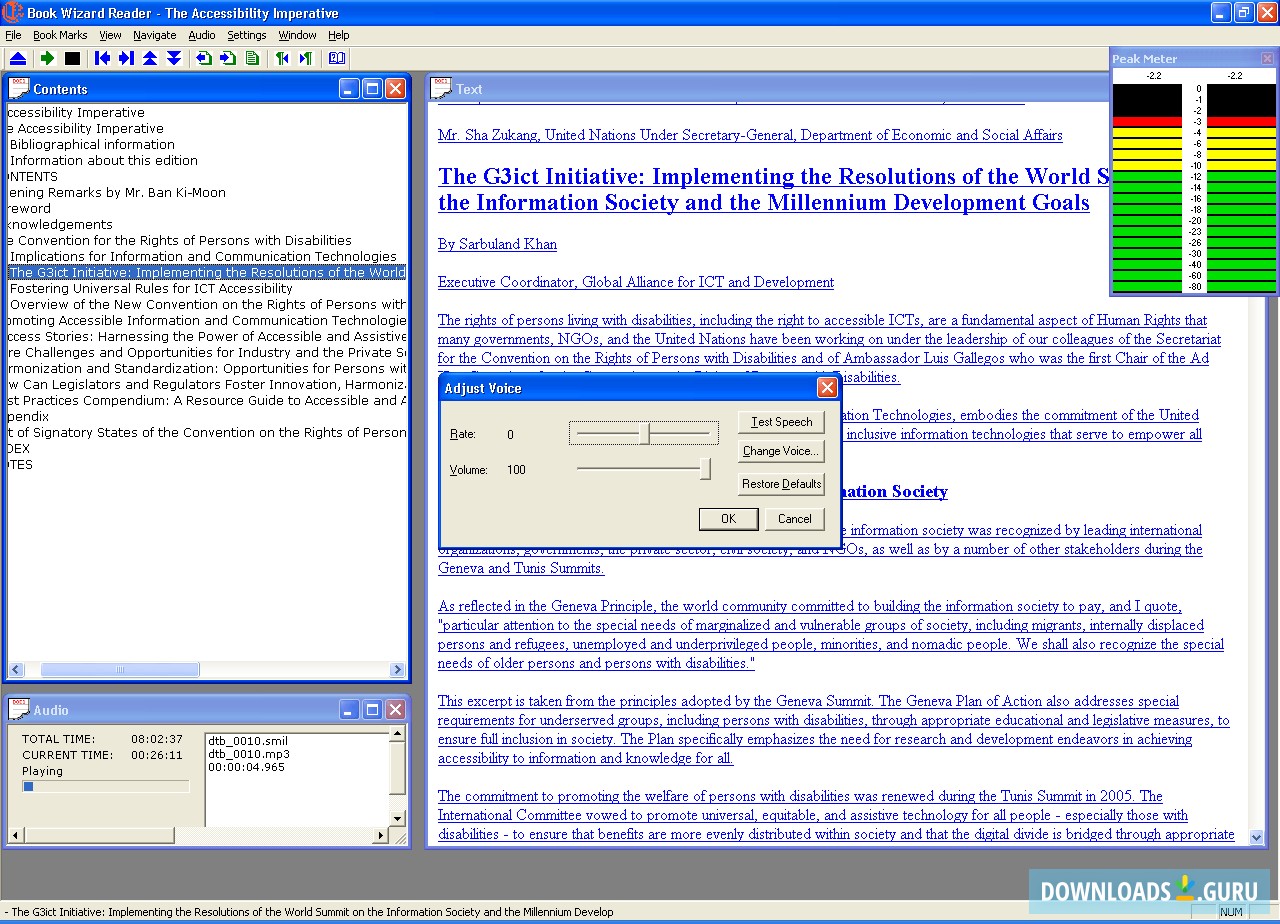Select dtb_0010.smil in the Audio list
Screen dimensions: 1280x924
(248, 741)
